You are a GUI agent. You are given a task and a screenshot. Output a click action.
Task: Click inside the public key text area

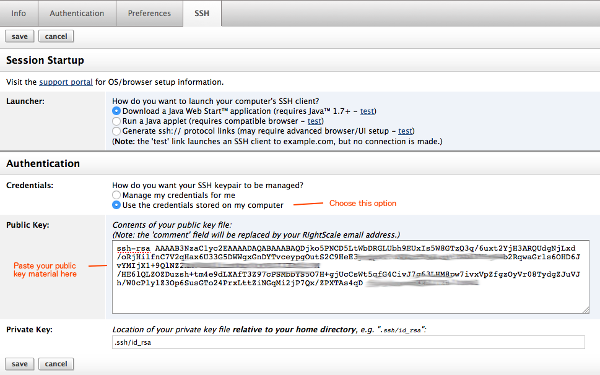351,277
